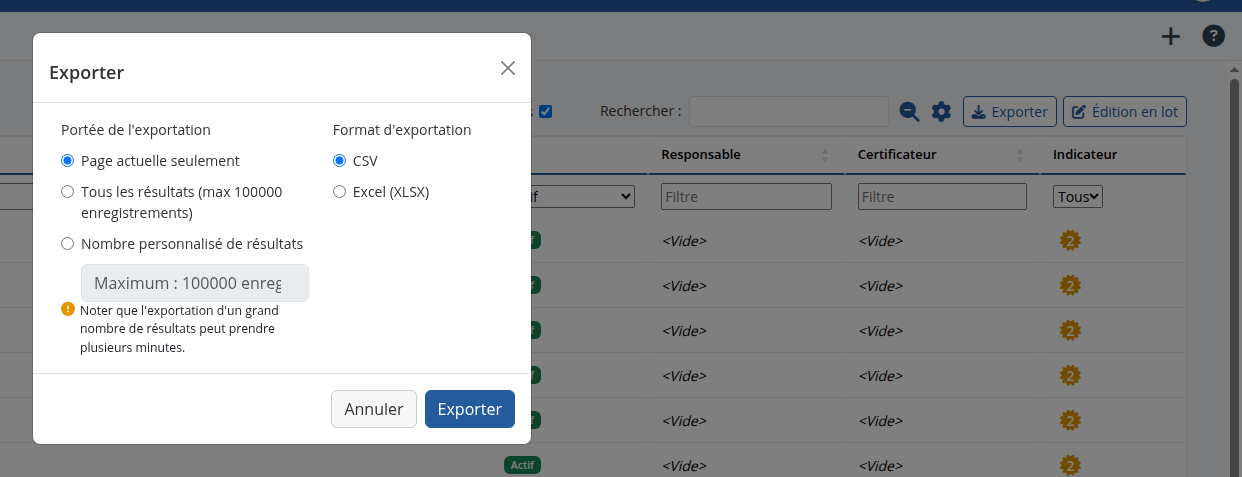
Task: Click the Responsable column sort arrows
Action: coord(825,155)
